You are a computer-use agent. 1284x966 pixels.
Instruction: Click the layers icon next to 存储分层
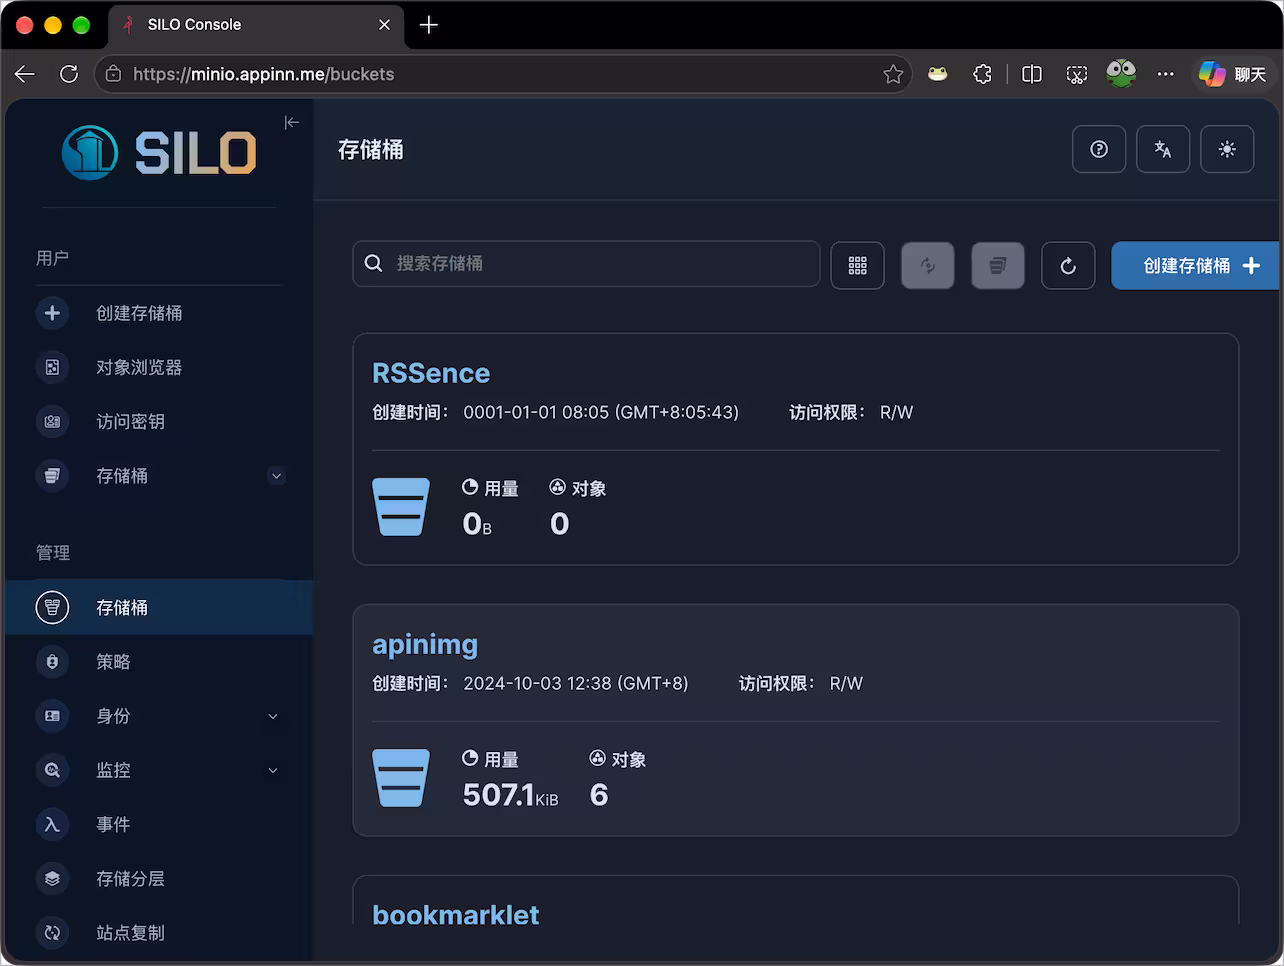coord(52,877)
